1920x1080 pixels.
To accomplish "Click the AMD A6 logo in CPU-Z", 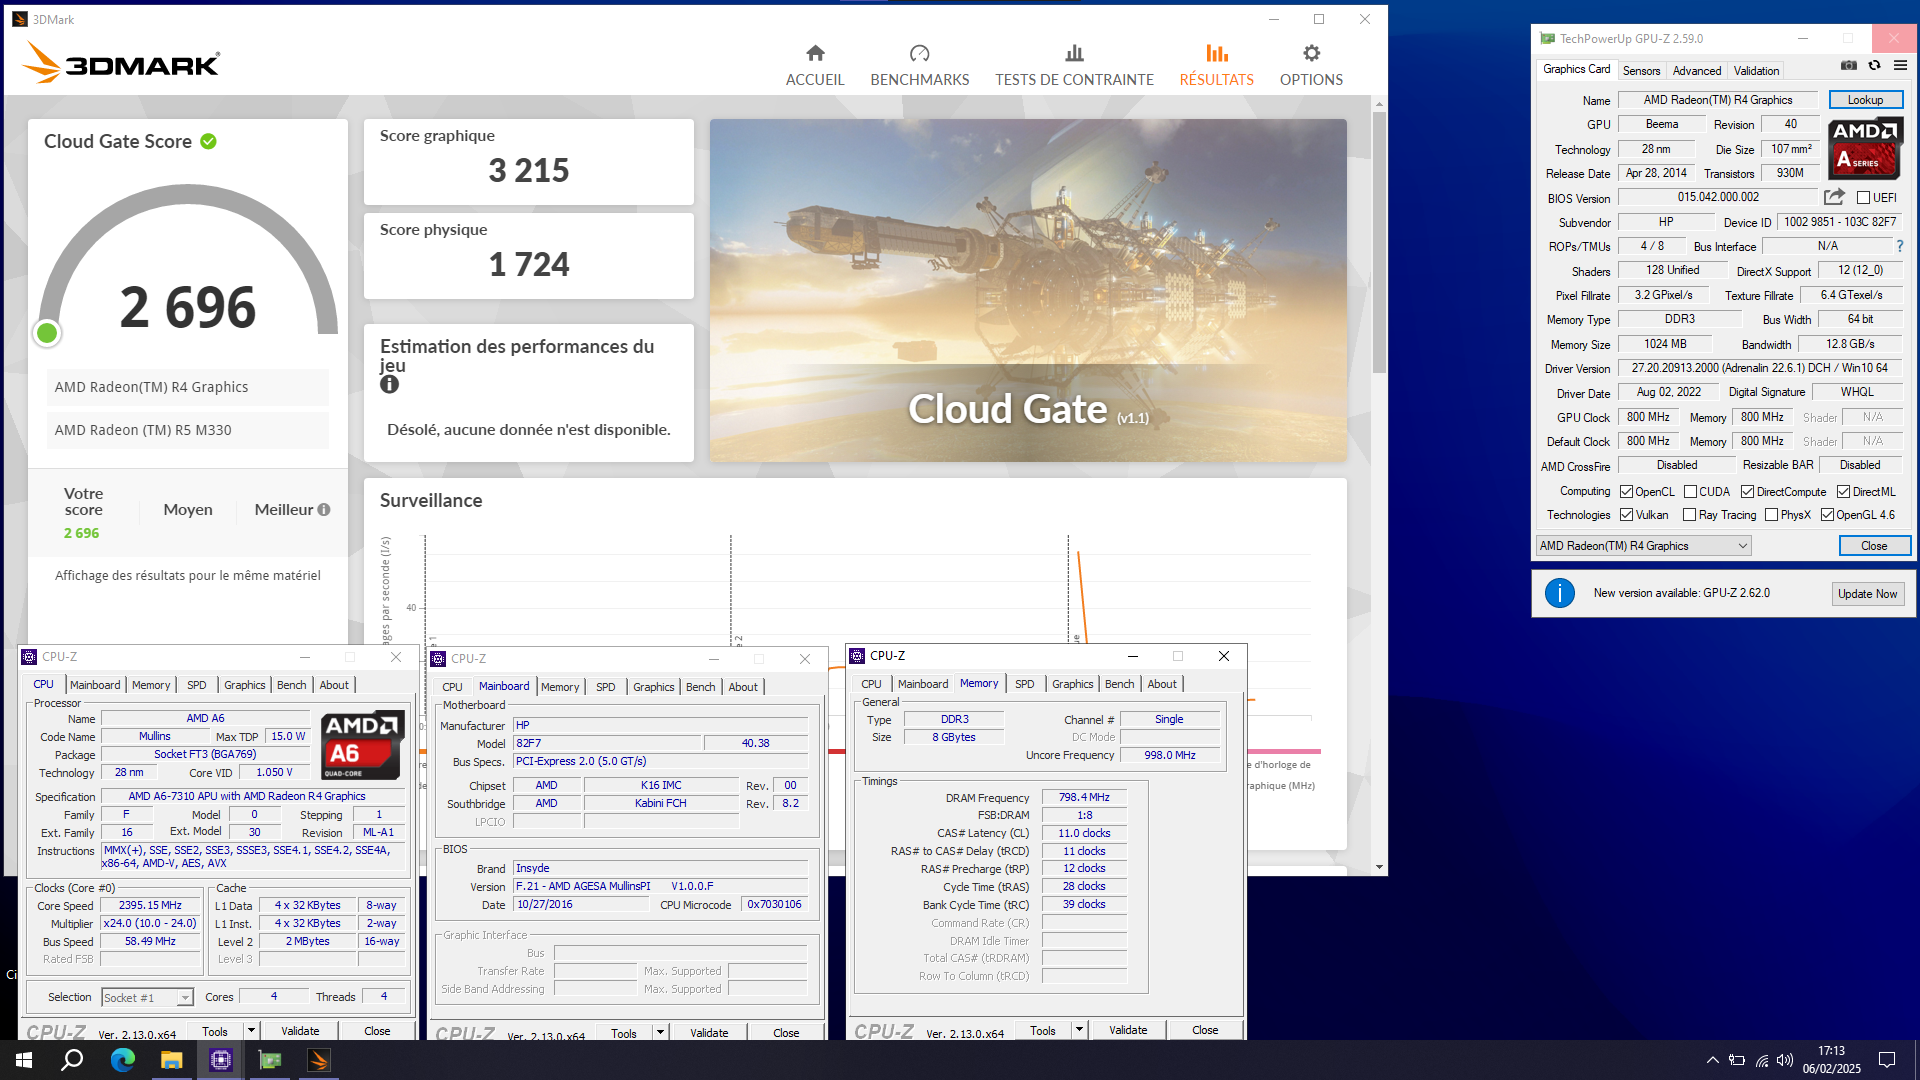I will point(362,745).
